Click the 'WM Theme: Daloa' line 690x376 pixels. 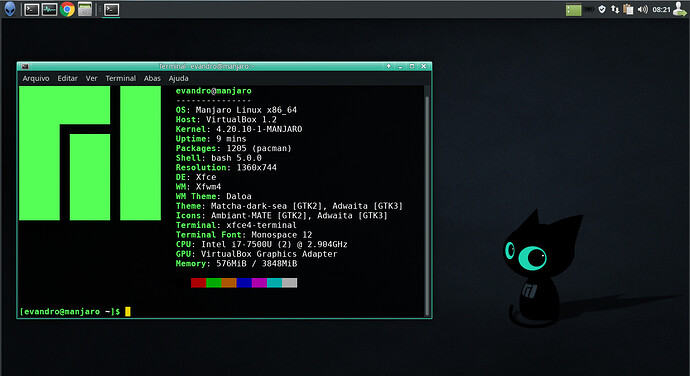[x=213, y=196]
